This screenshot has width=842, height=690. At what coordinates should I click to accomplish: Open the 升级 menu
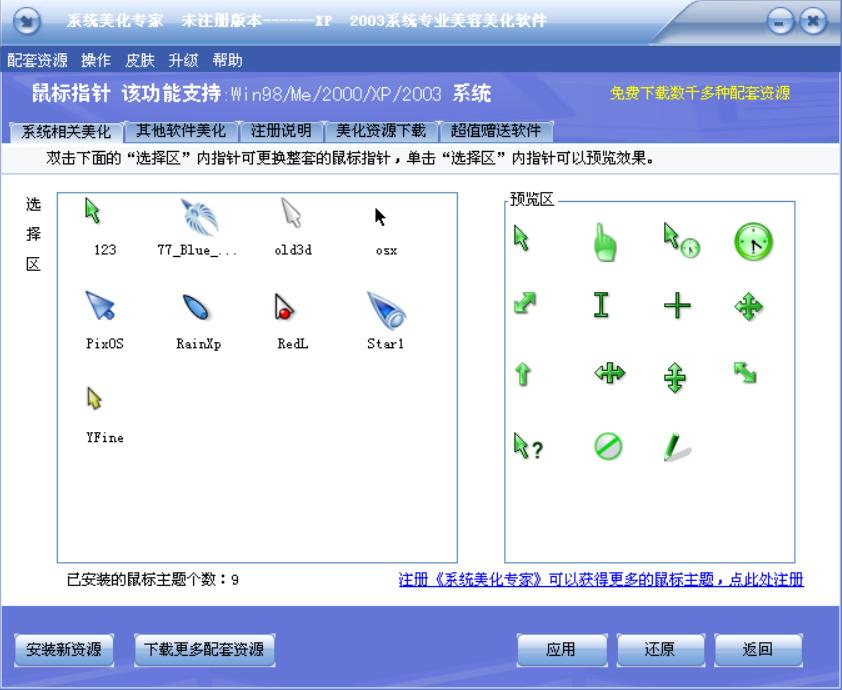(x=183, y=60)
